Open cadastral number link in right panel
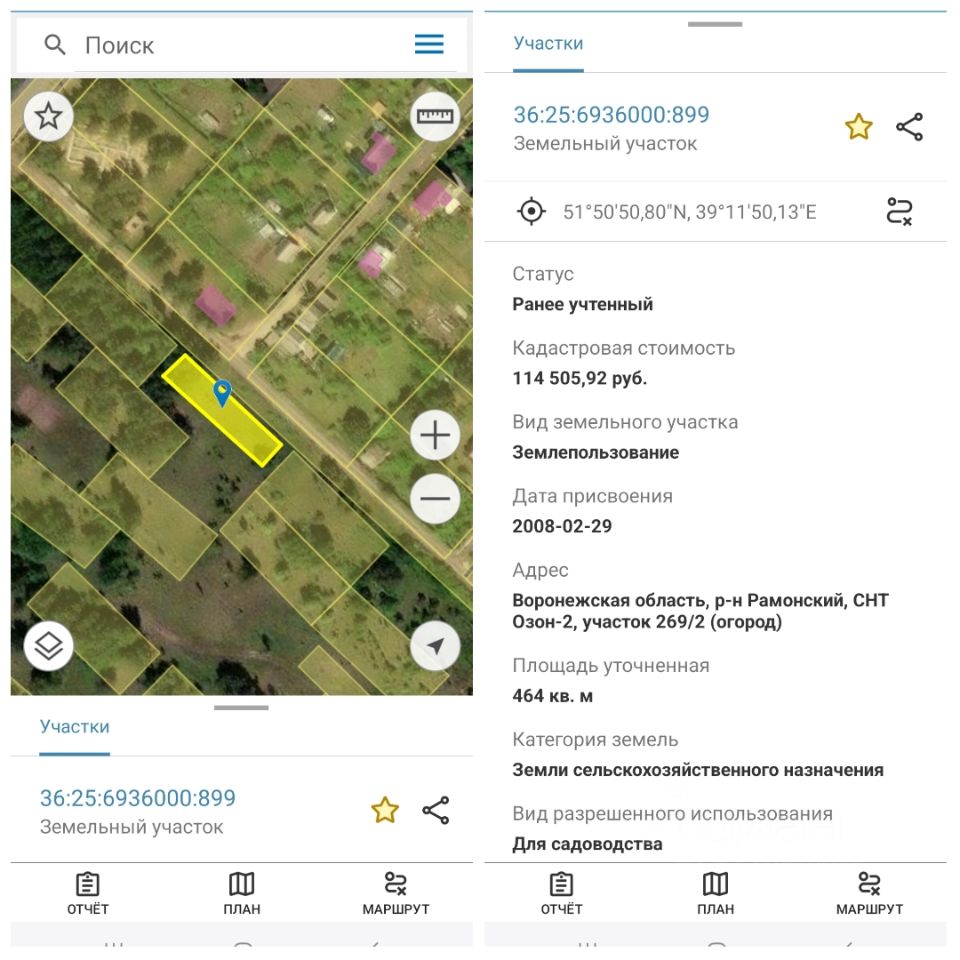Image resolution: width=960 pixels, height=960 pixels. [611, 114]
